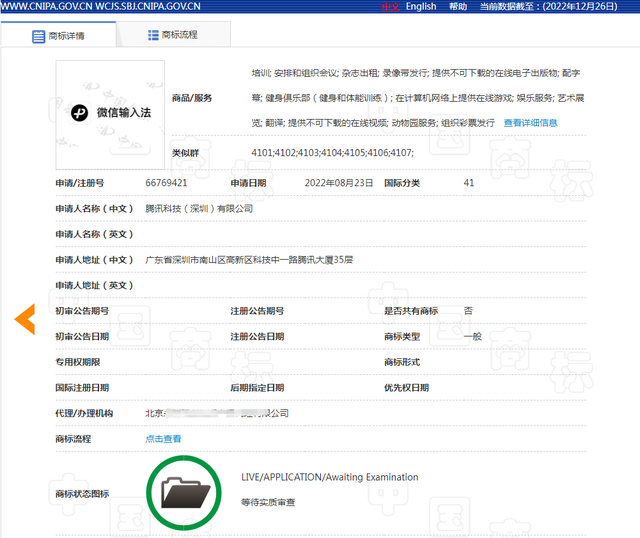The width and height of the screenshot is (640, 538).
Task: Click the 类似群 label
Action: click(x=185, y=153)
